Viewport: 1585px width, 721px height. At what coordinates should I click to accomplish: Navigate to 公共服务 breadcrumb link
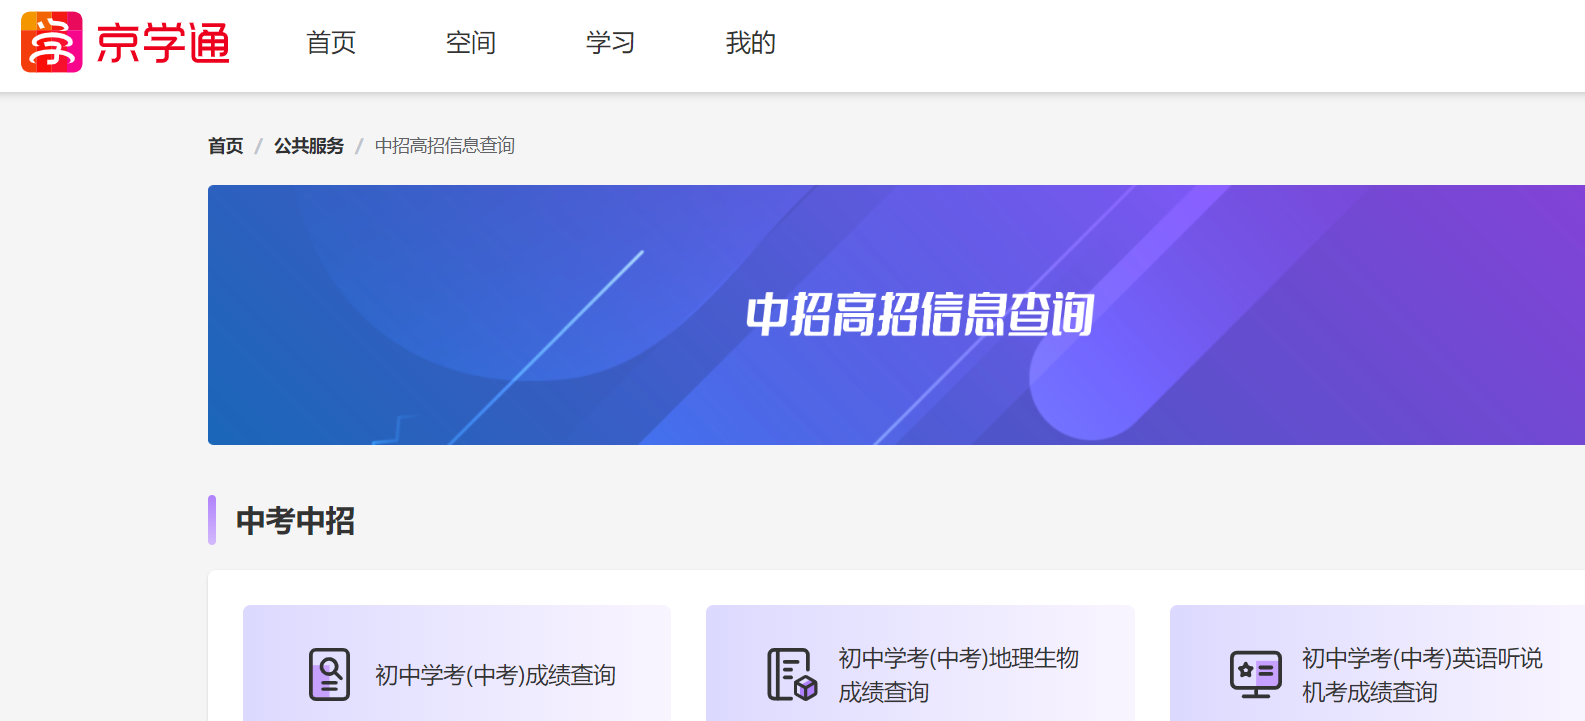pos(309,146)
